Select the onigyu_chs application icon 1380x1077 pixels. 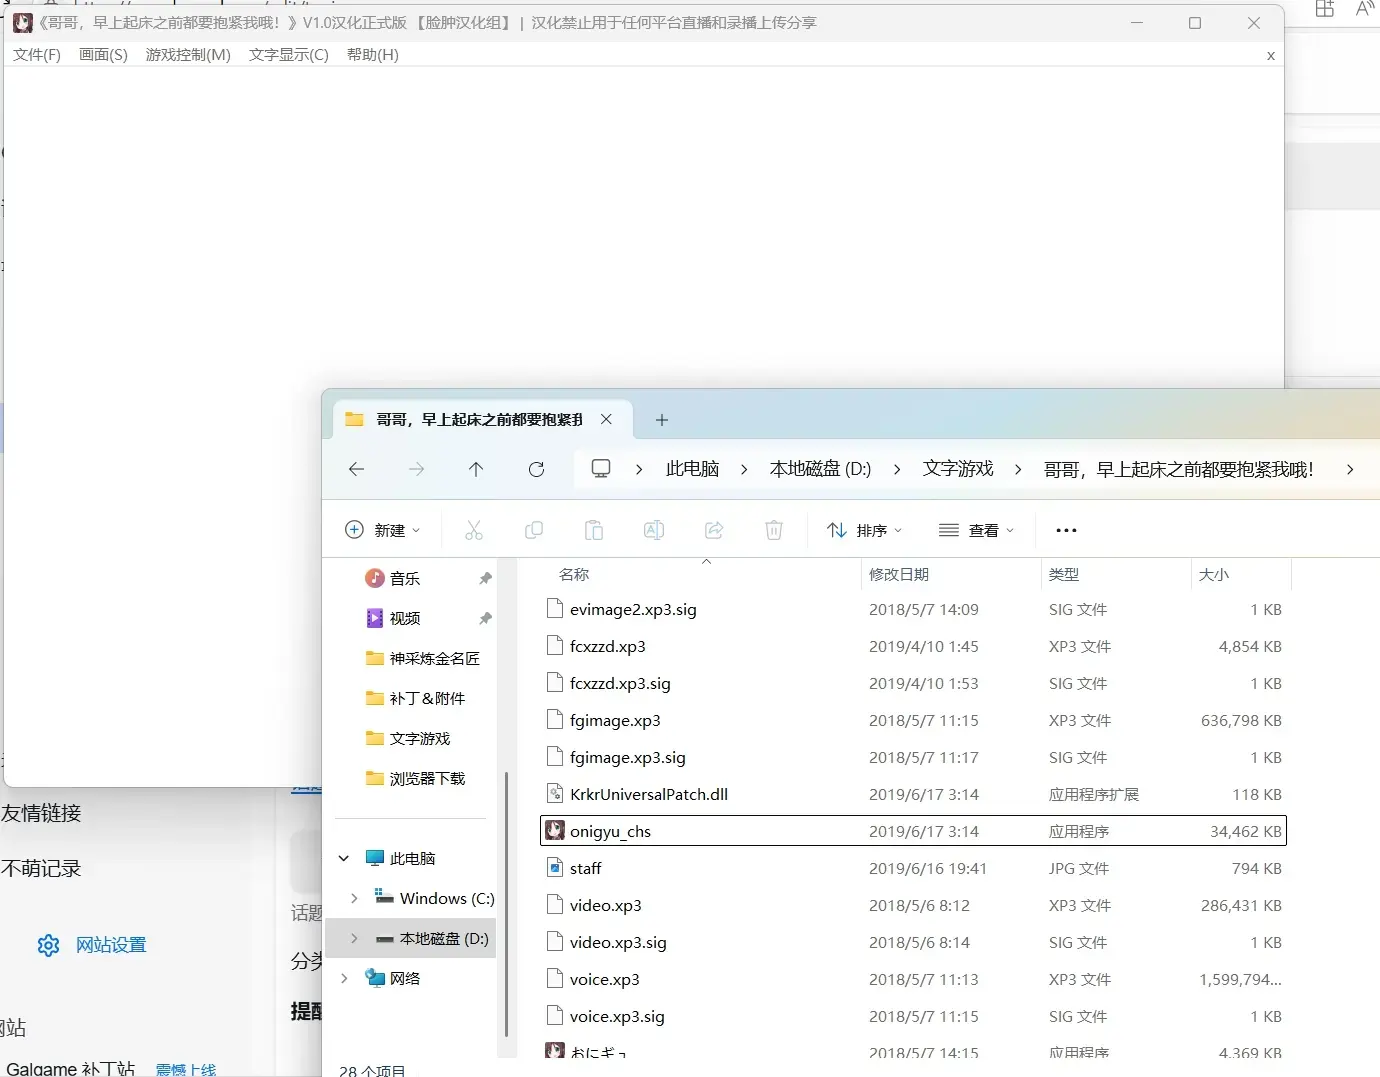point(555,831)
